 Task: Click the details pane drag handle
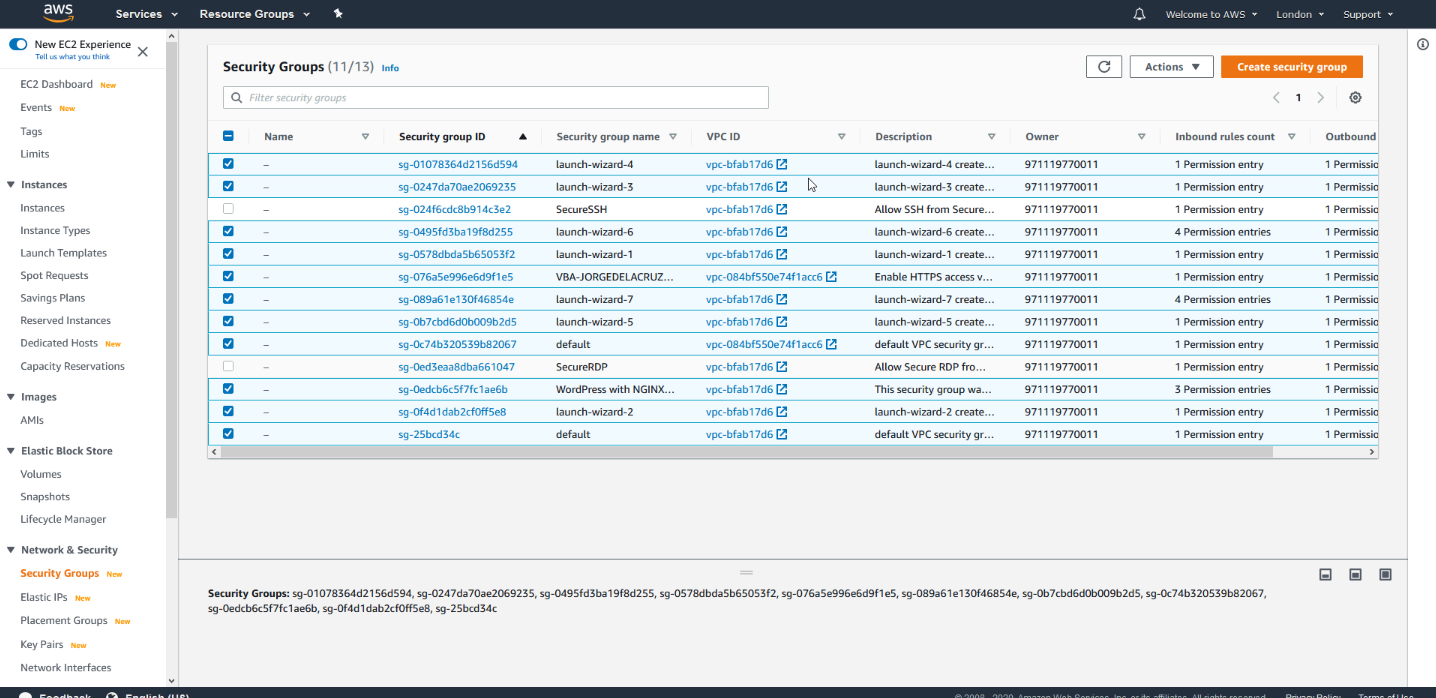[x=746, y=573]
